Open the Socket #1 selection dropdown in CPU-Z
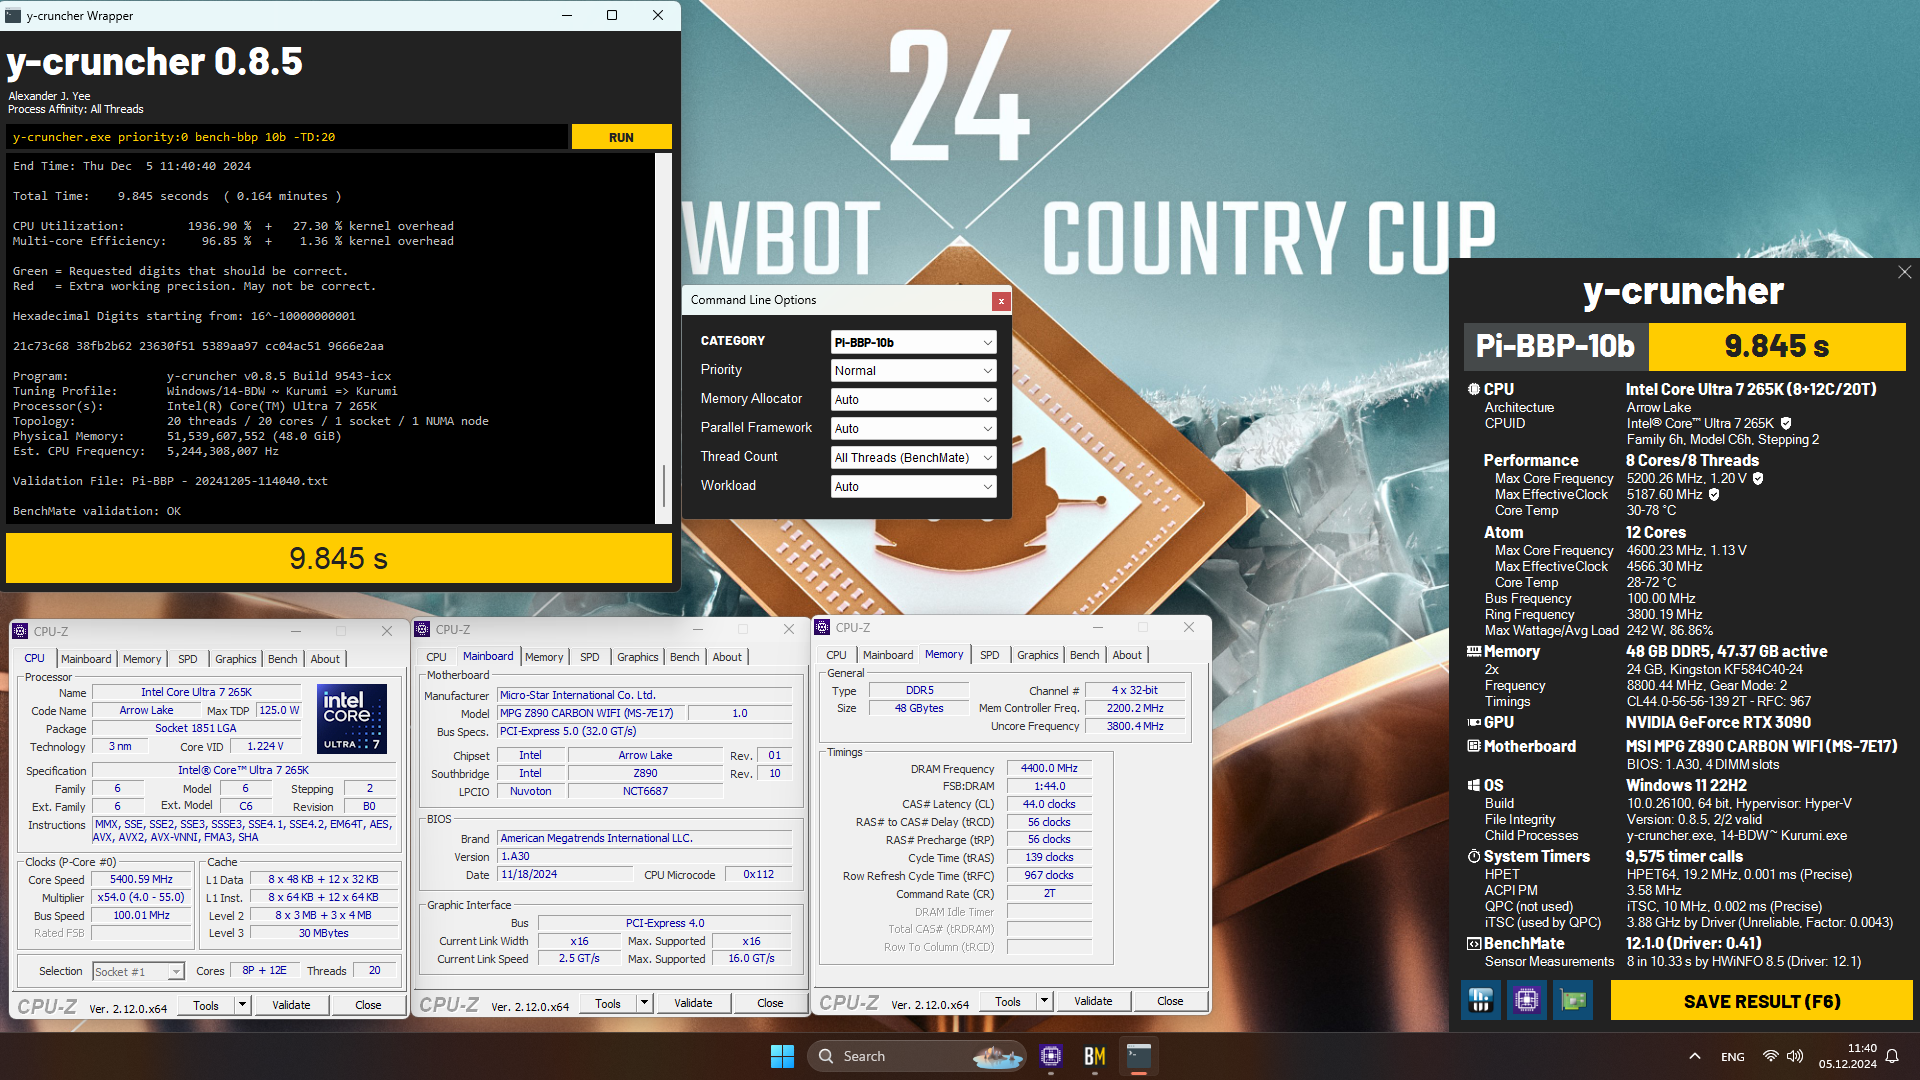 click(x=138, y=972)
